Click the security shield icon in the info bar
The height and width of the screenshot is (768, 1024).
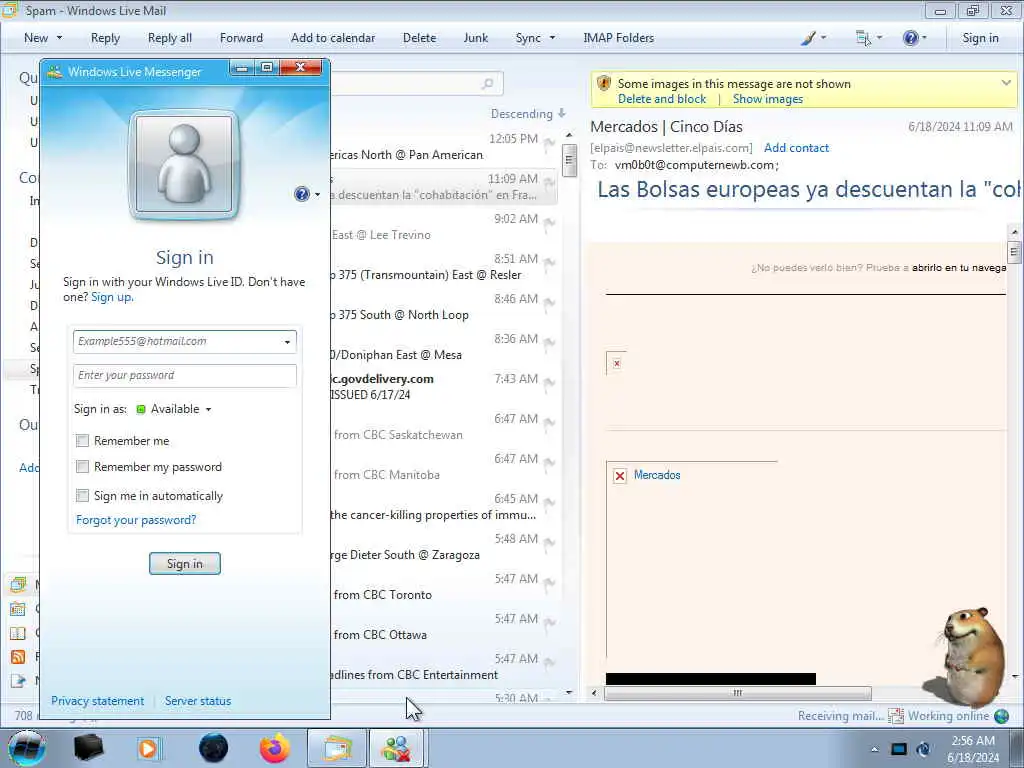(604, 84)
